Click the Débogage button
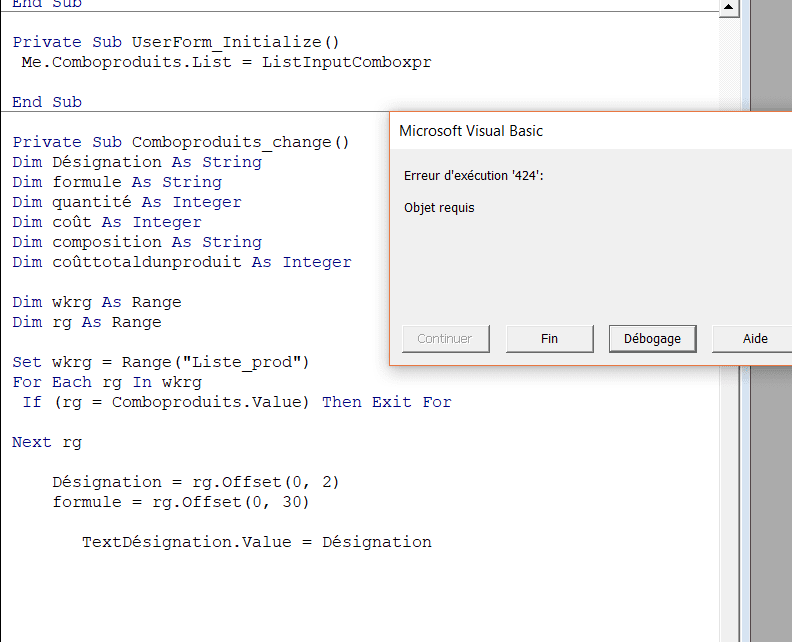The height and width of the screenshot is (642, 792). (652, 339)
